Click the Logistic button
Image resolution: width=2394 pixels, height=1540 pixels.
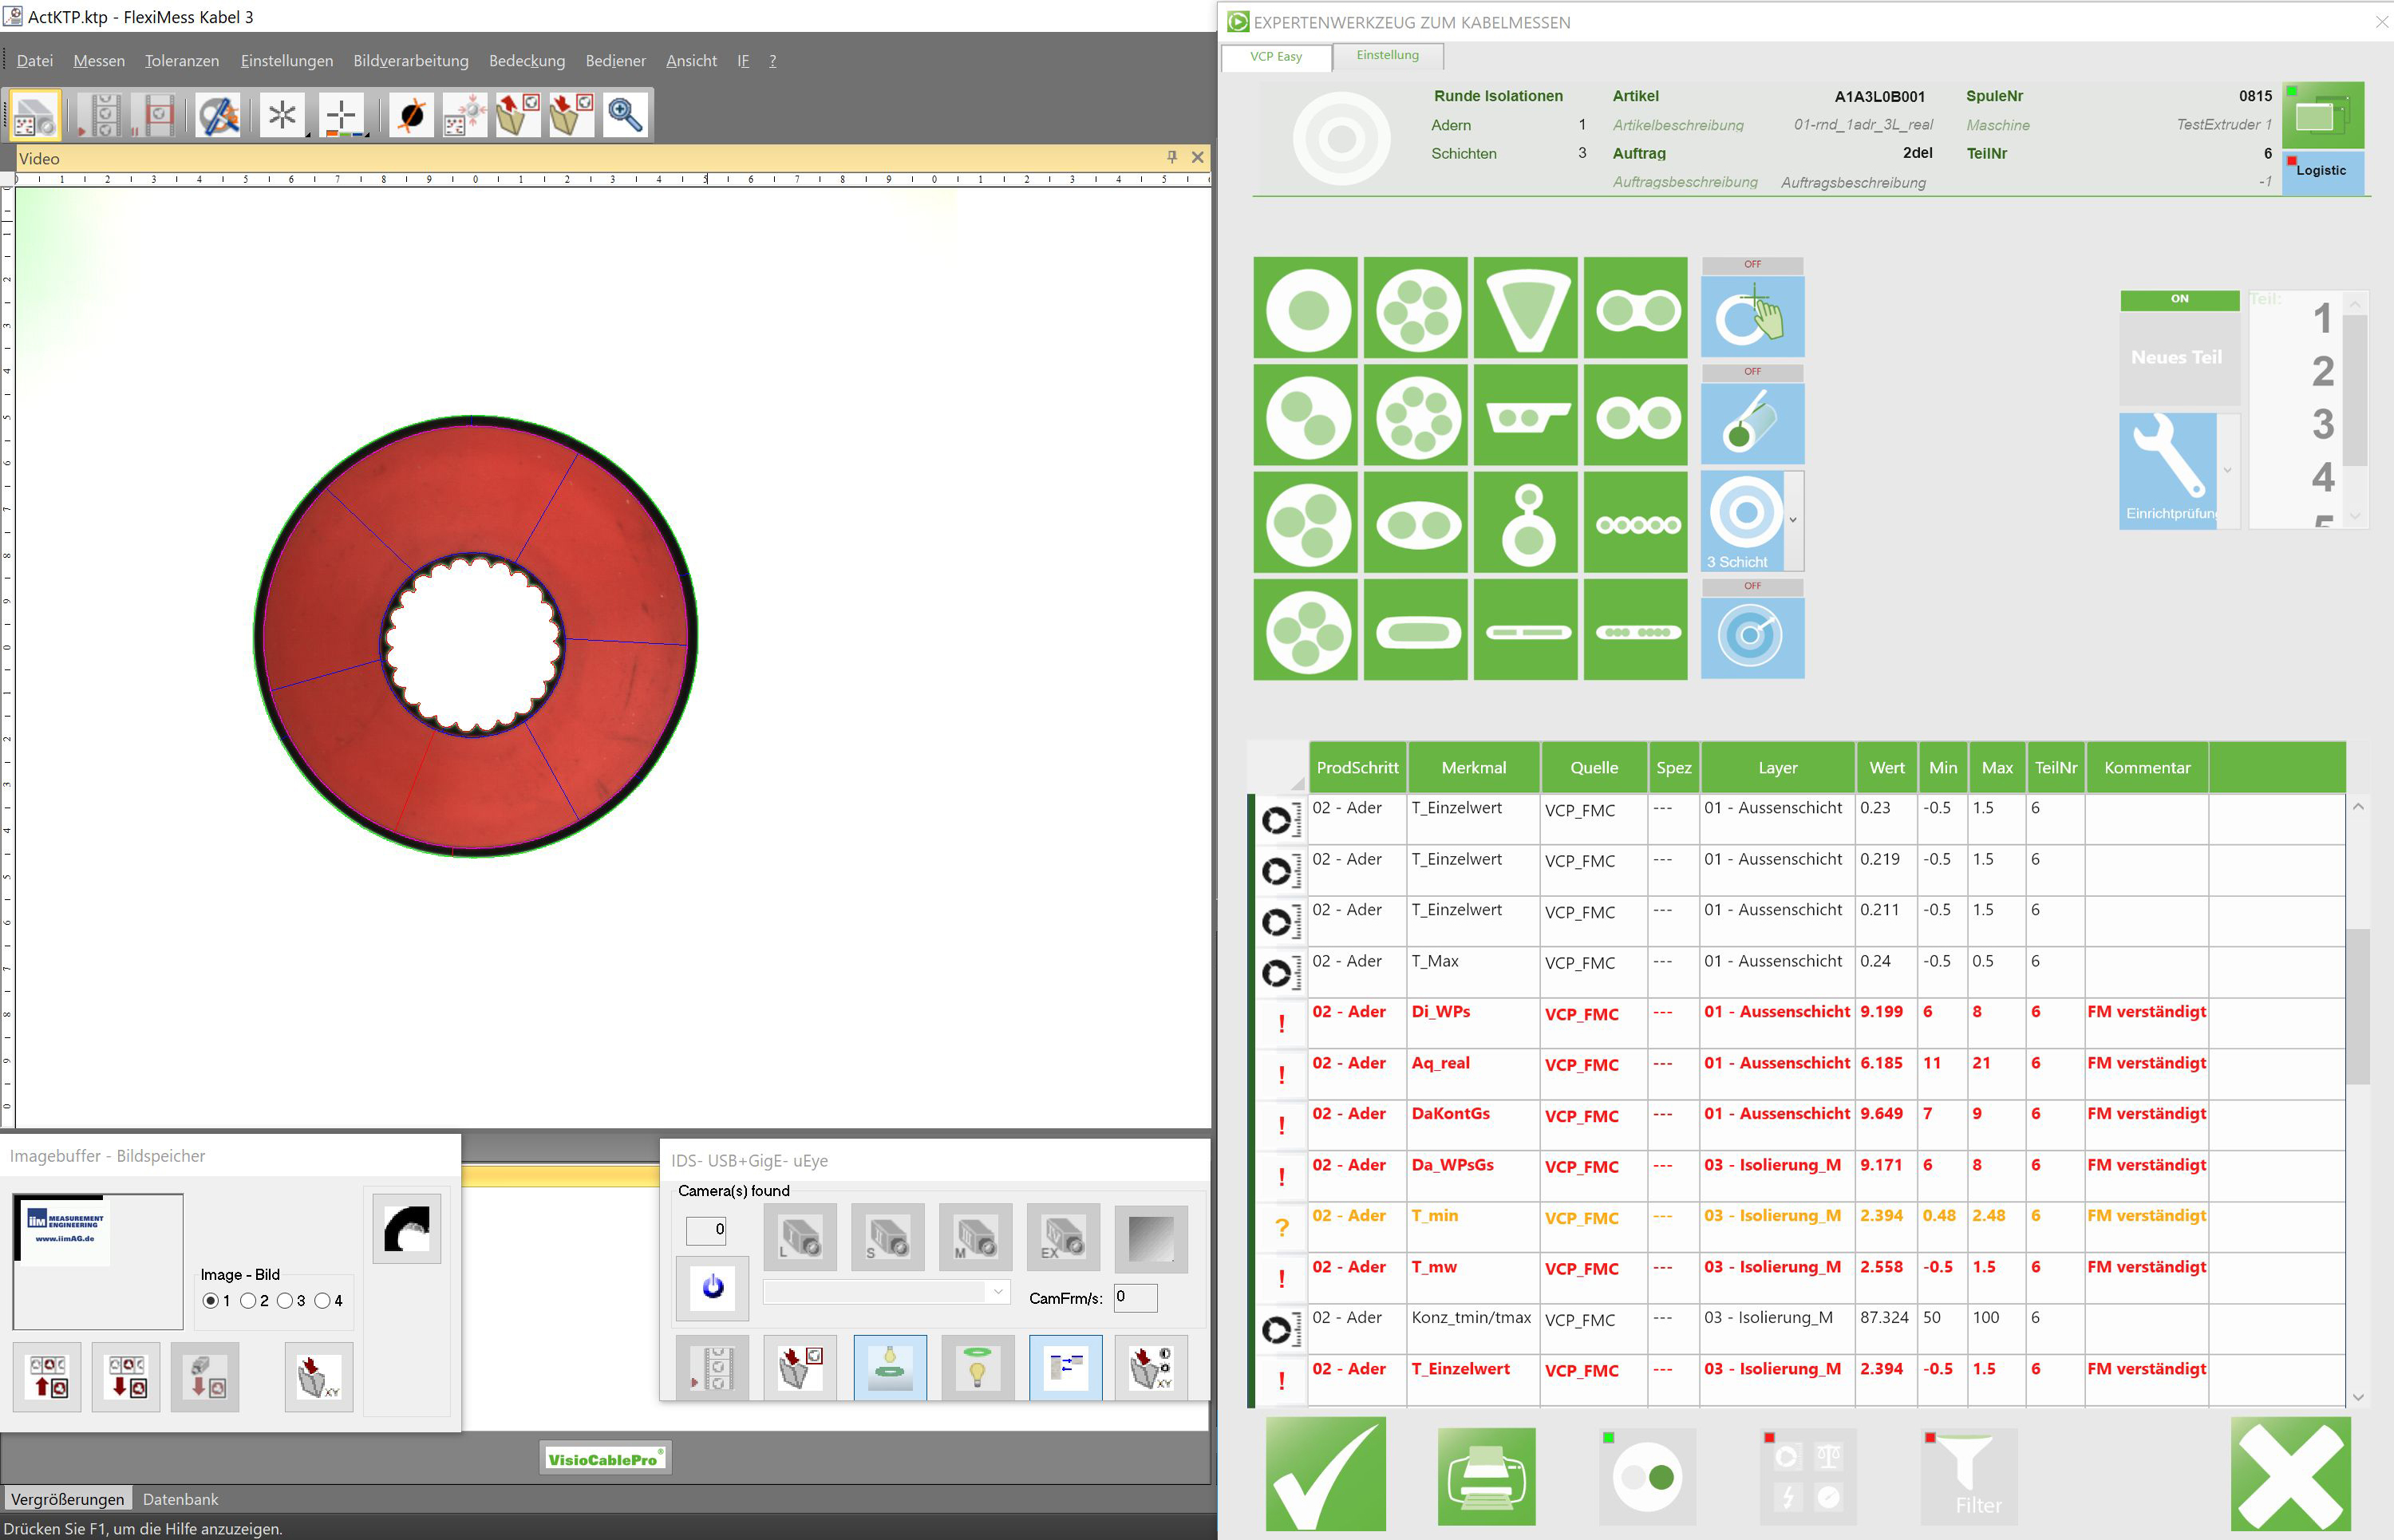tap(2321, 171)
